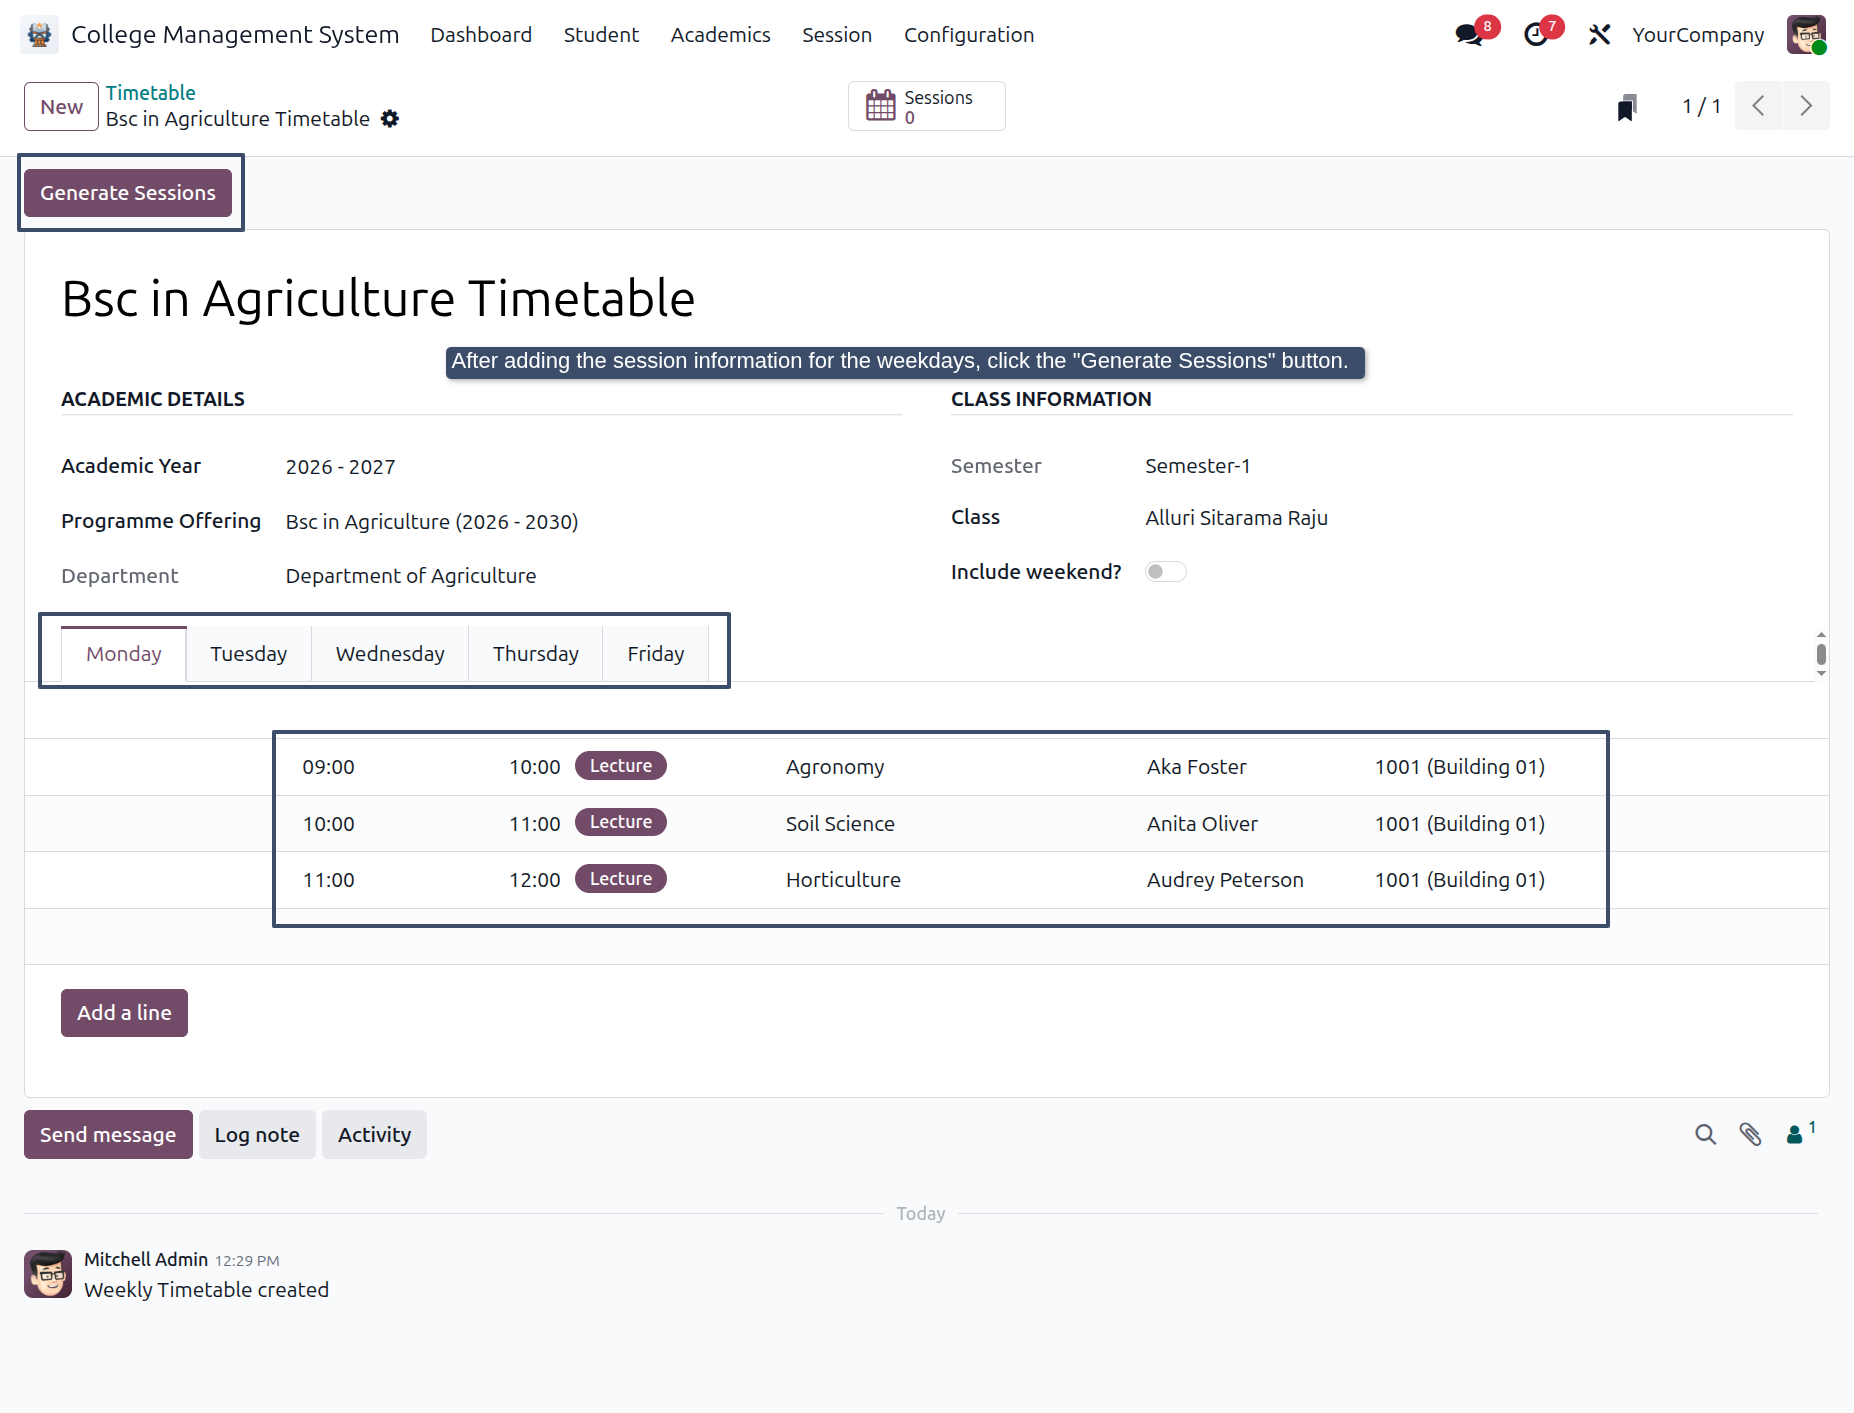
Task: Click the gear icon next to timetable title
Action: click(390, 119)
